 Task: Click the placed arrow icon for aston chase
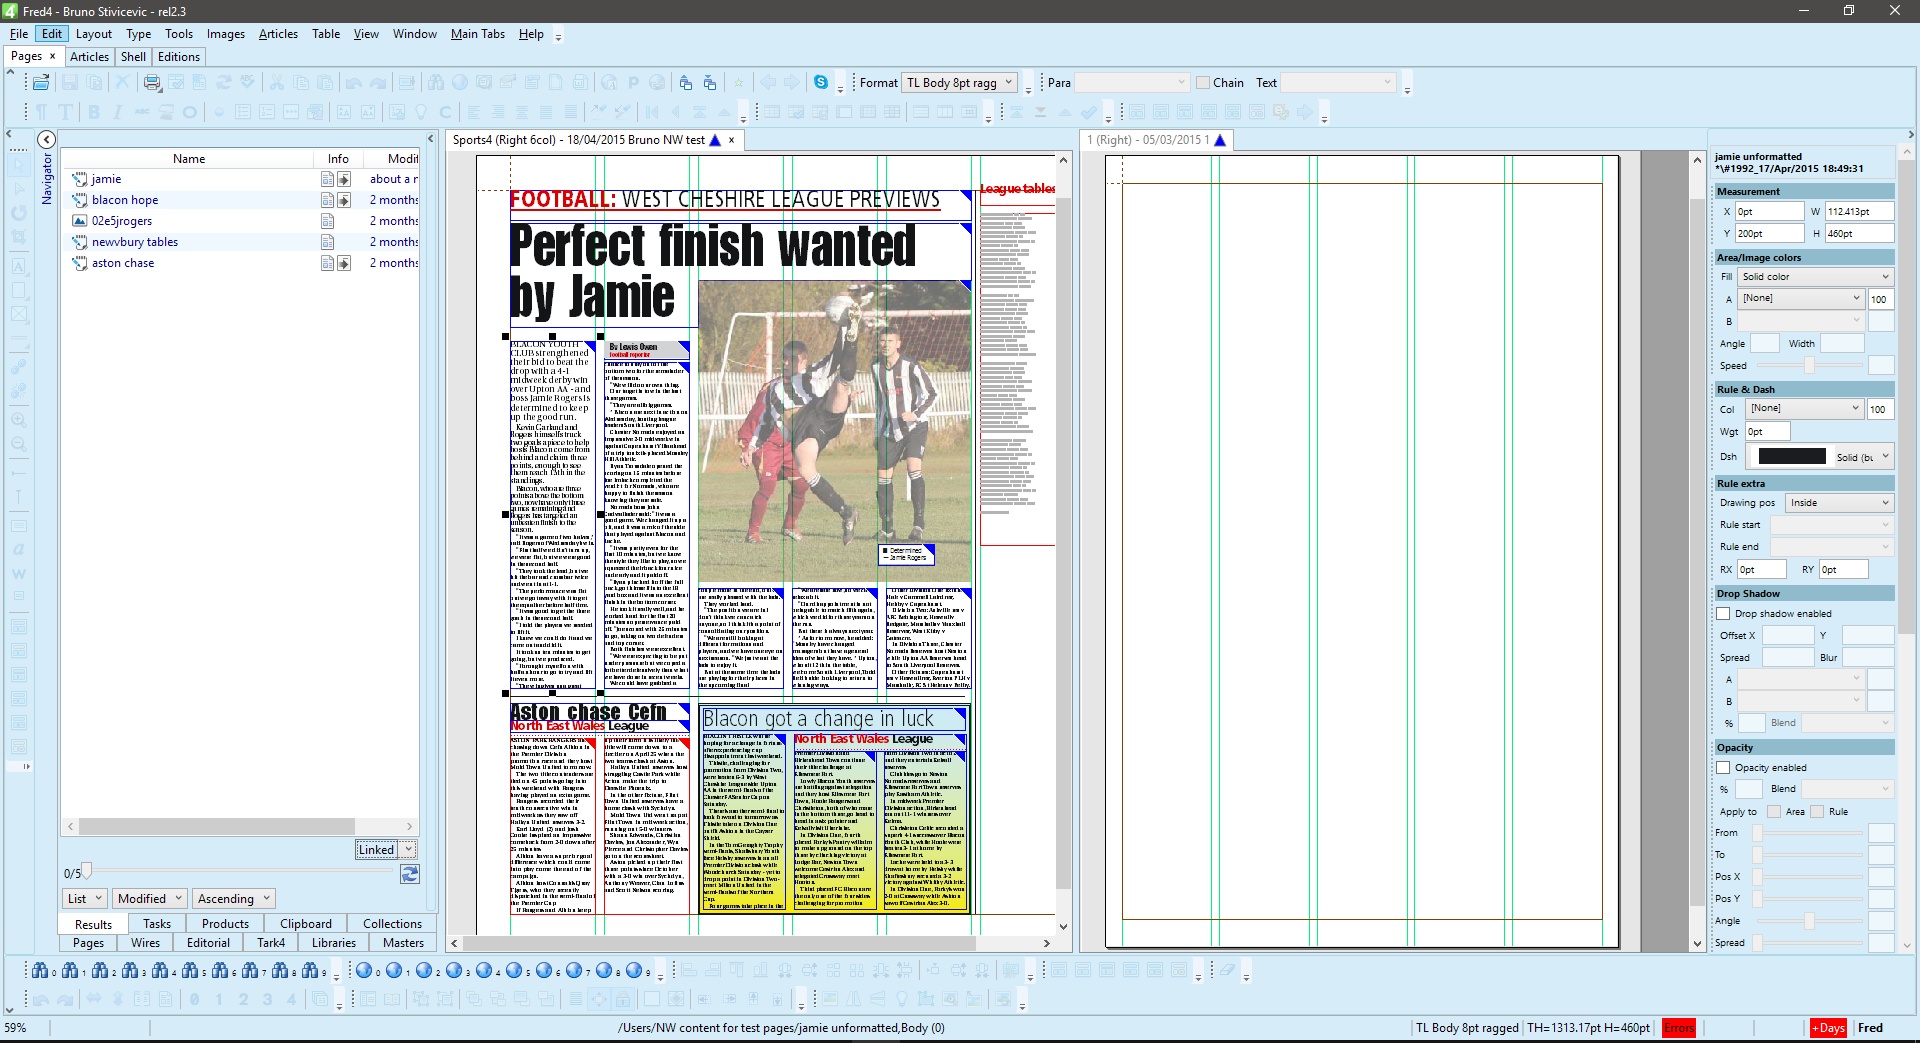[x=344, y=263]
